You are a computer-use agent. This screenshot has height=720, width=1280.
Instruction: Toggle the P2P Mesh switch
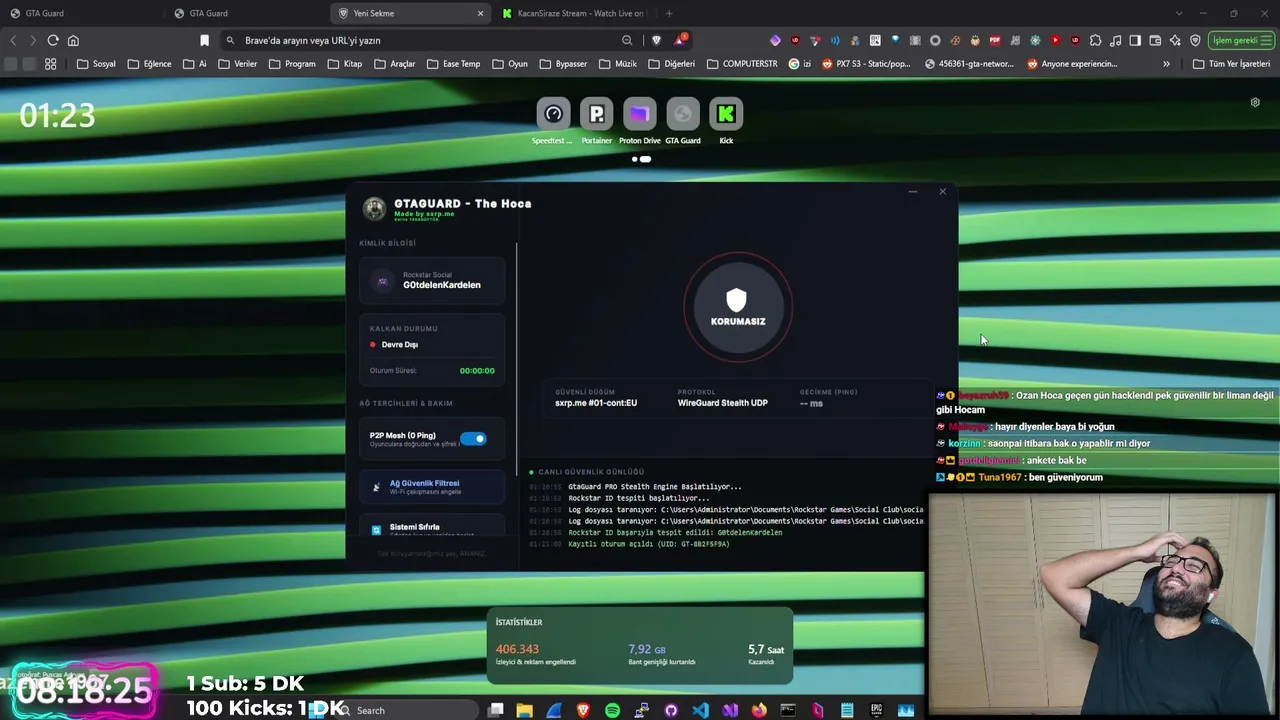click(473, 438)
